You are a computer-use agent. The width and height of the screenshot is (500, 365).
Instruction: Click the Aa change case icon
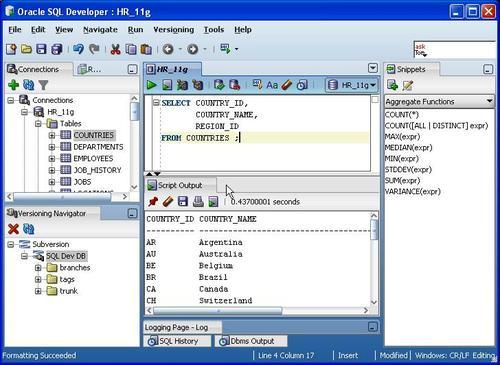pos(272,85)
